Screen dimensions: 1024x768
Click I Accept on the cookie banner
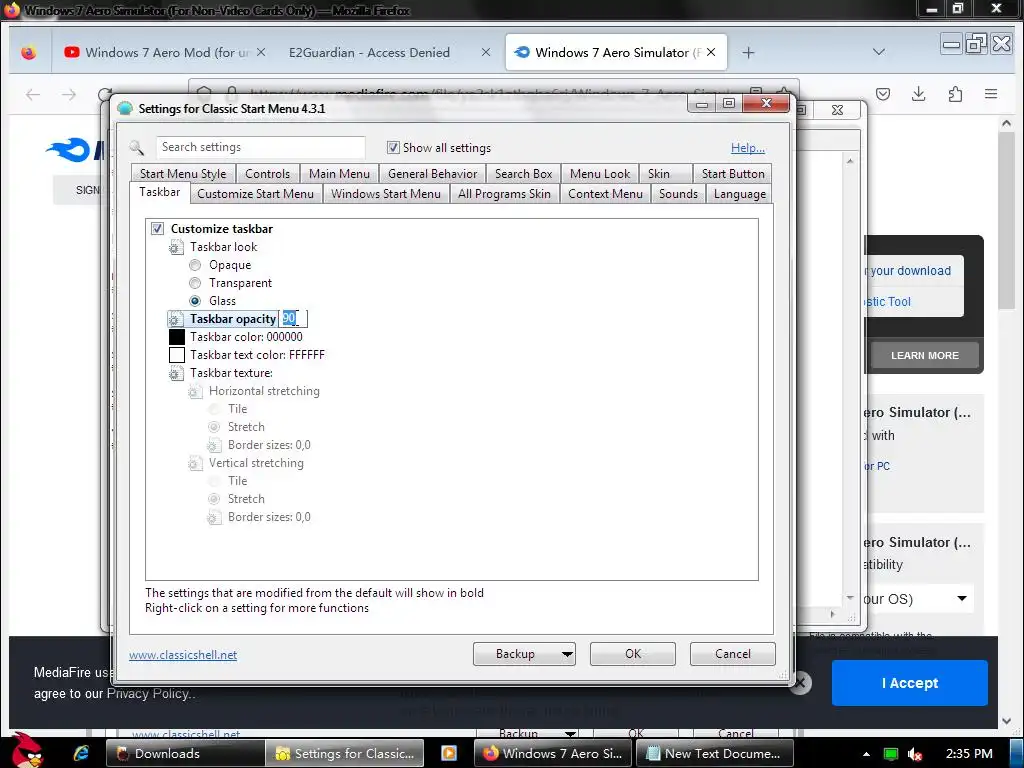pos(910,683)
